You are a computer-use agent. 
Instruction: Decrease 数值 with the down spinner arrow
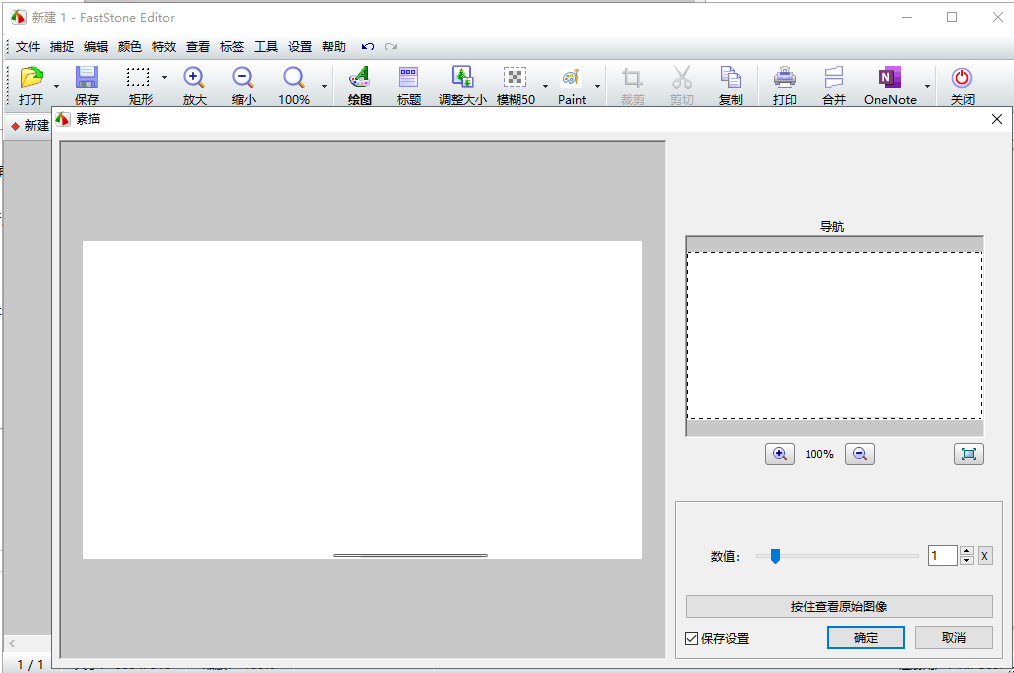(967, 561)
